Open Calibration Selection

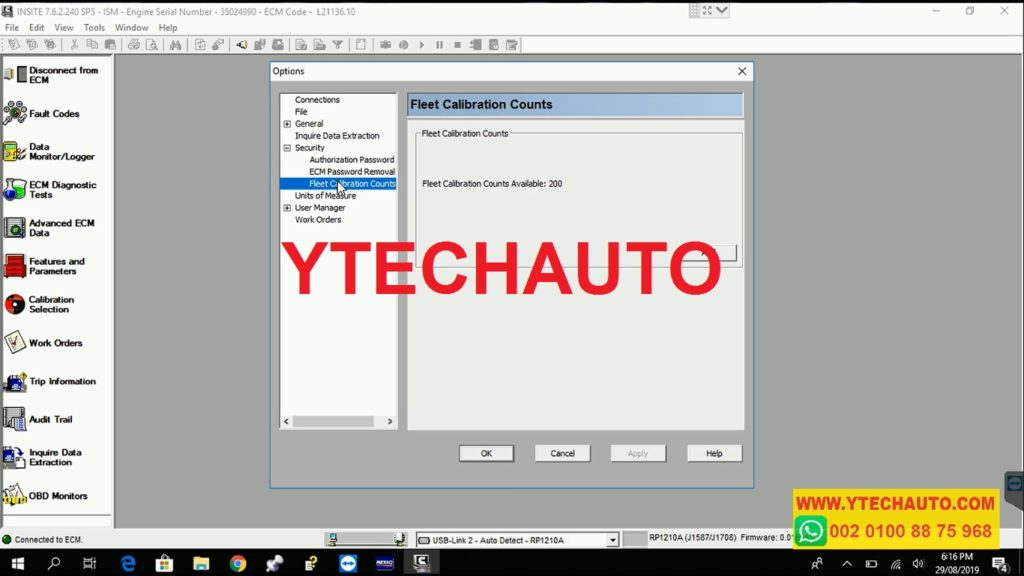[48, 304]
